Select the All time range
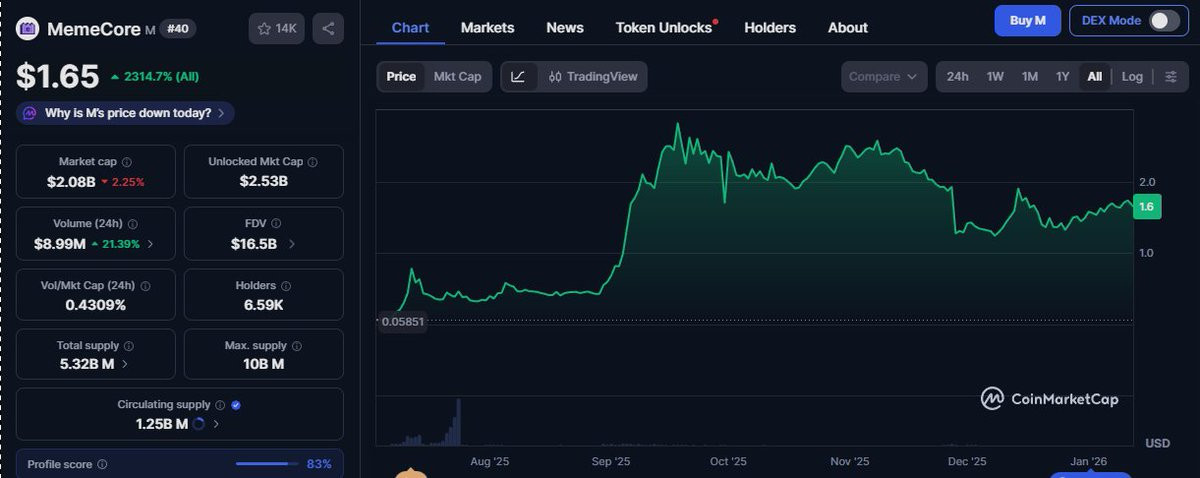Image resolution: width=1200 pixels, height=478 pixels. pos(1094,76)
